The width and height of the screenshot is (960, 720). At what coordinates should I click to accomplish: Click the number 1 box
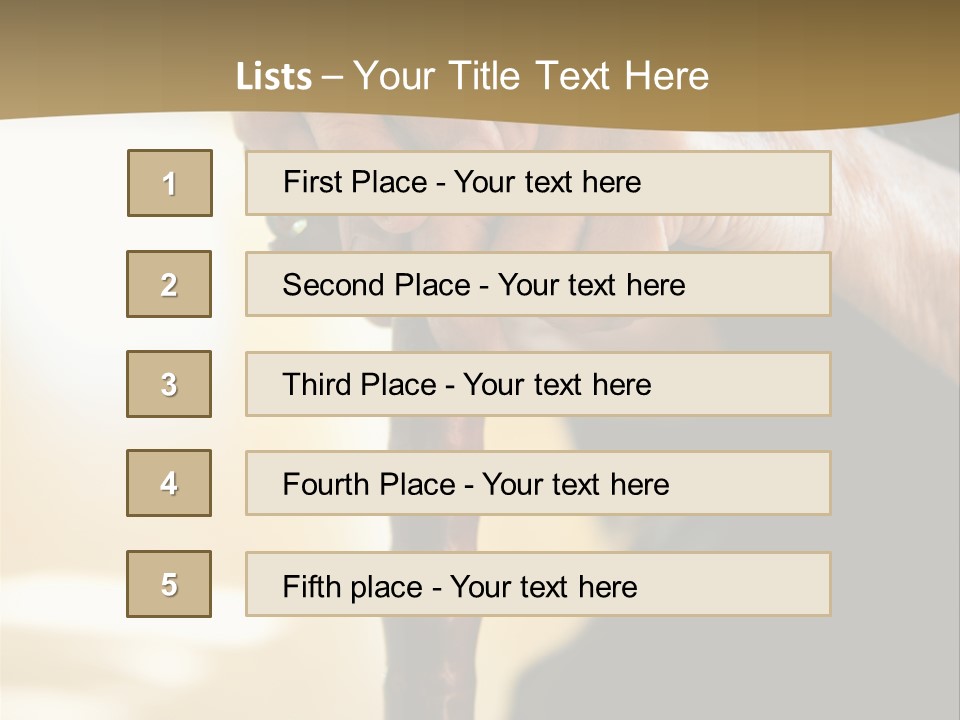[x=170, y=183]
